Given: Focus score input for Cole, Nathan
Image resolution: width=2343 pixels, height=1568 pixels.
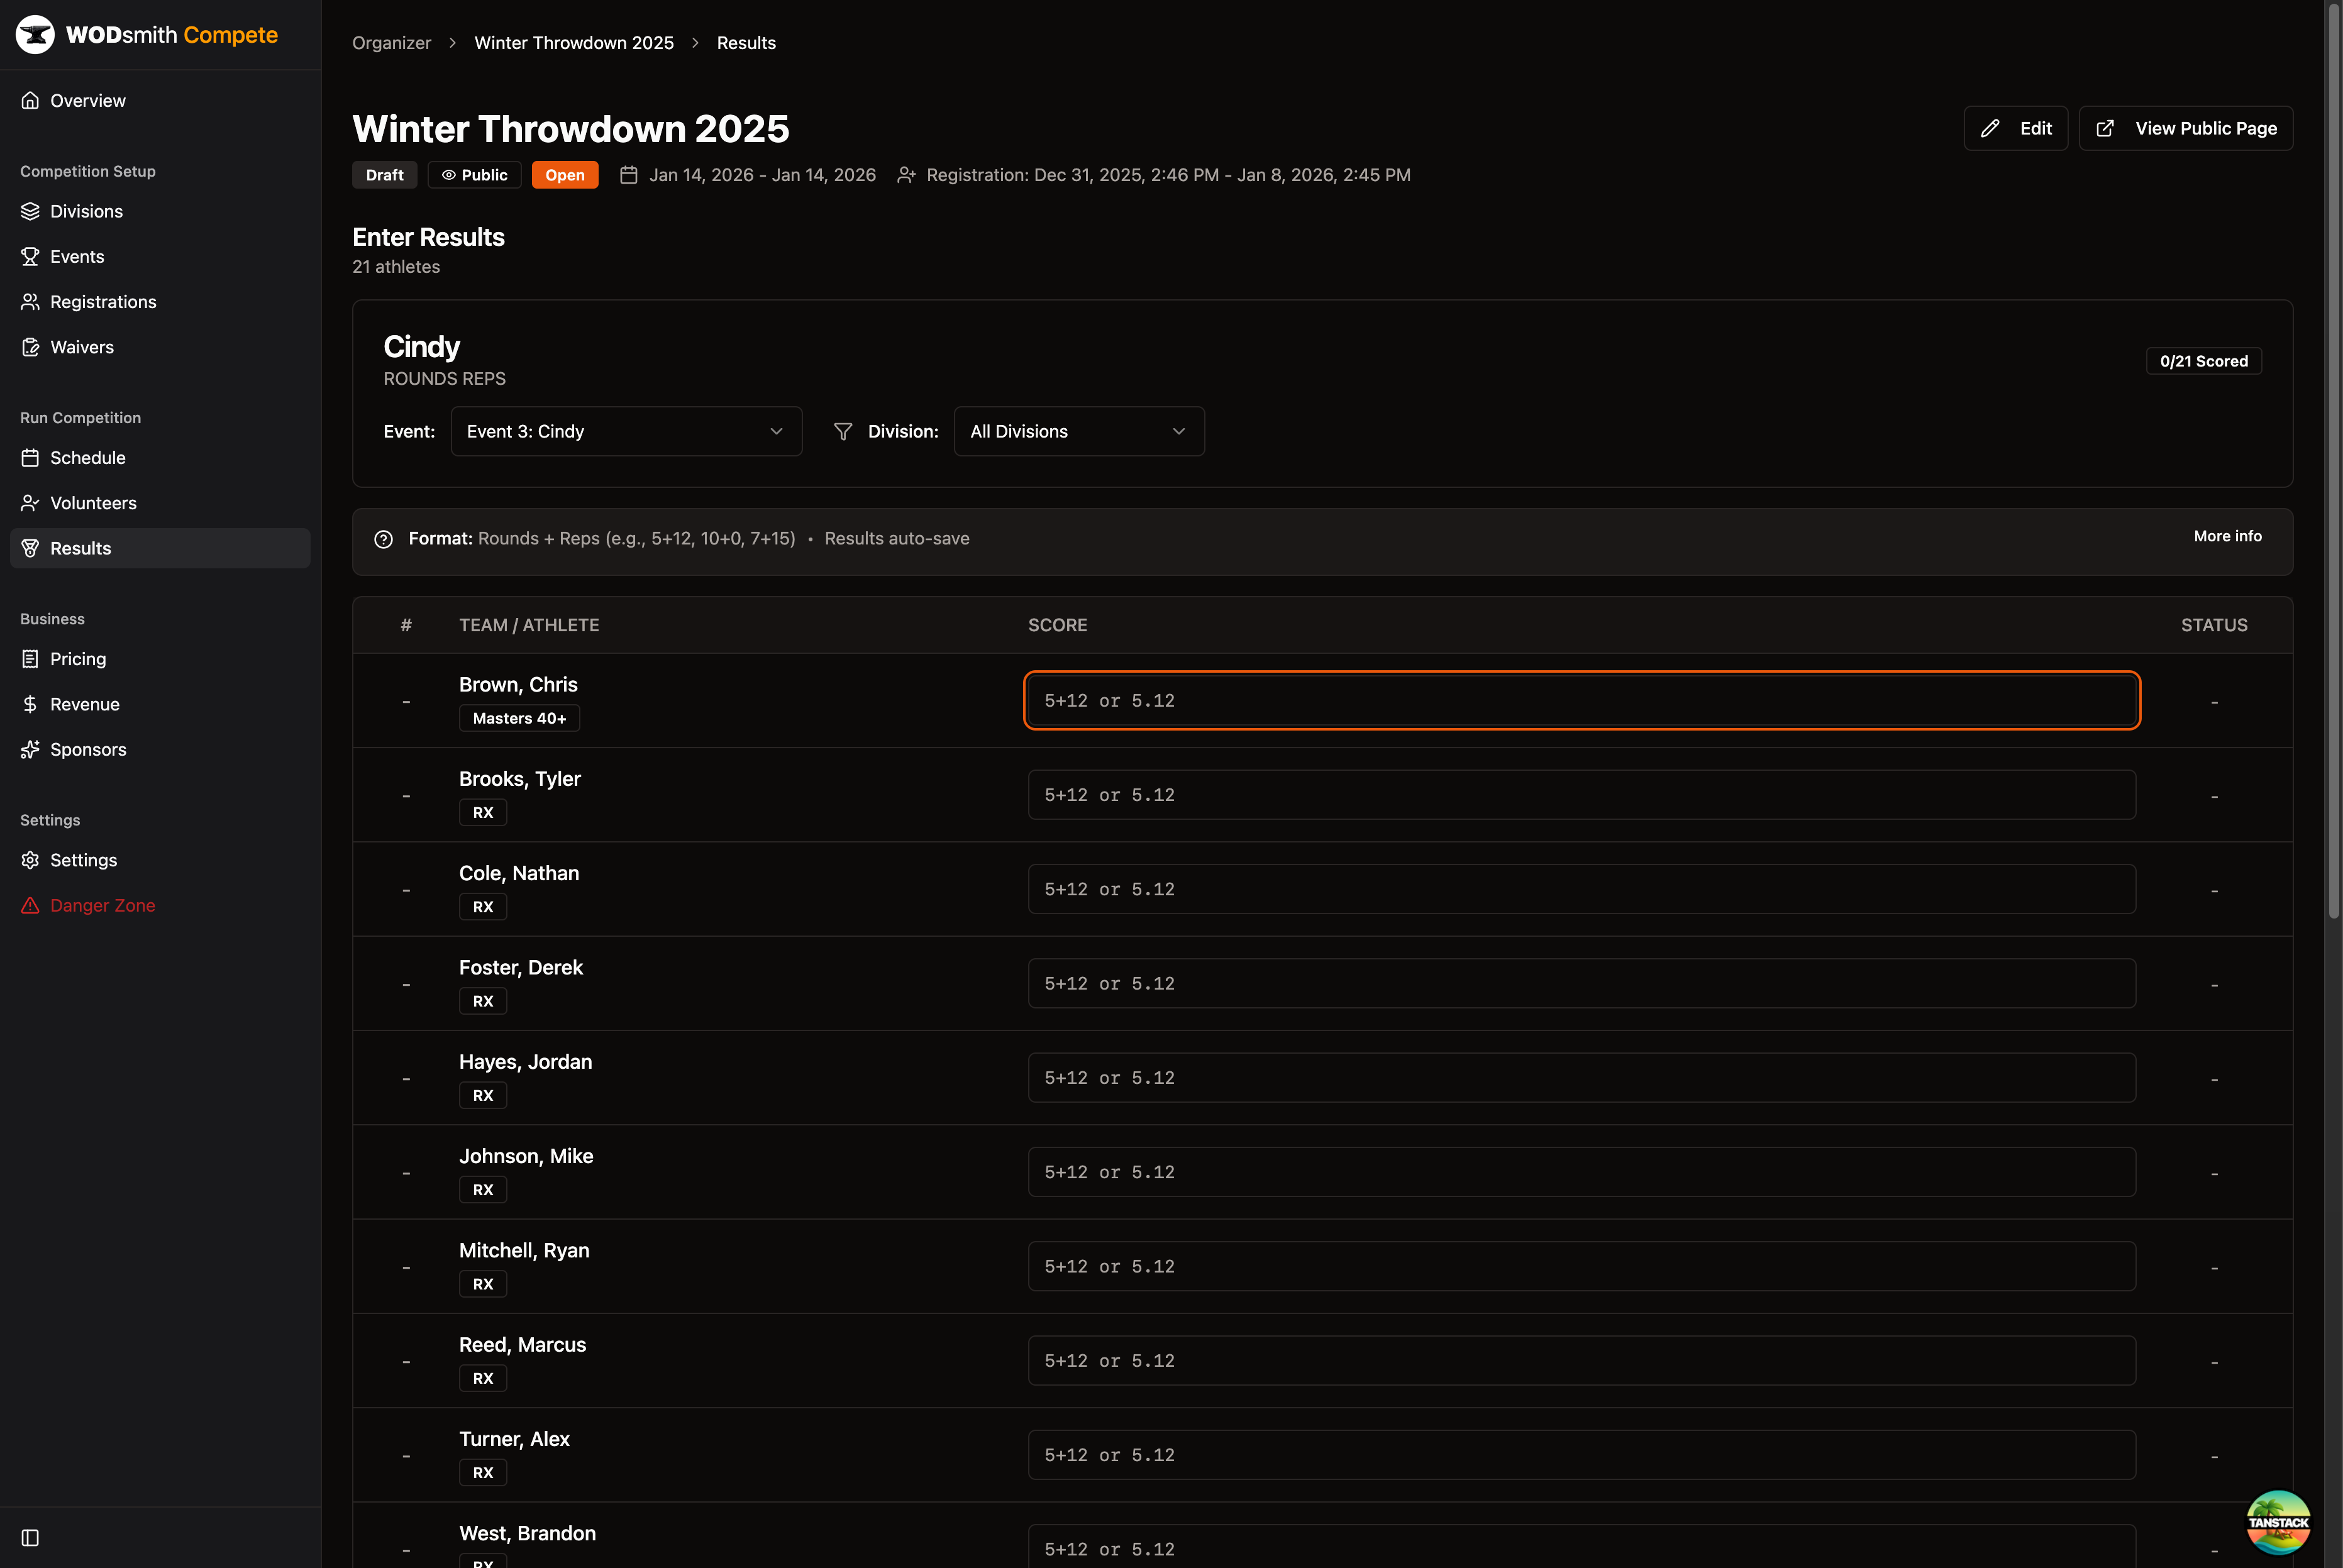Looking at the screenshot, I should (1581, 889).
